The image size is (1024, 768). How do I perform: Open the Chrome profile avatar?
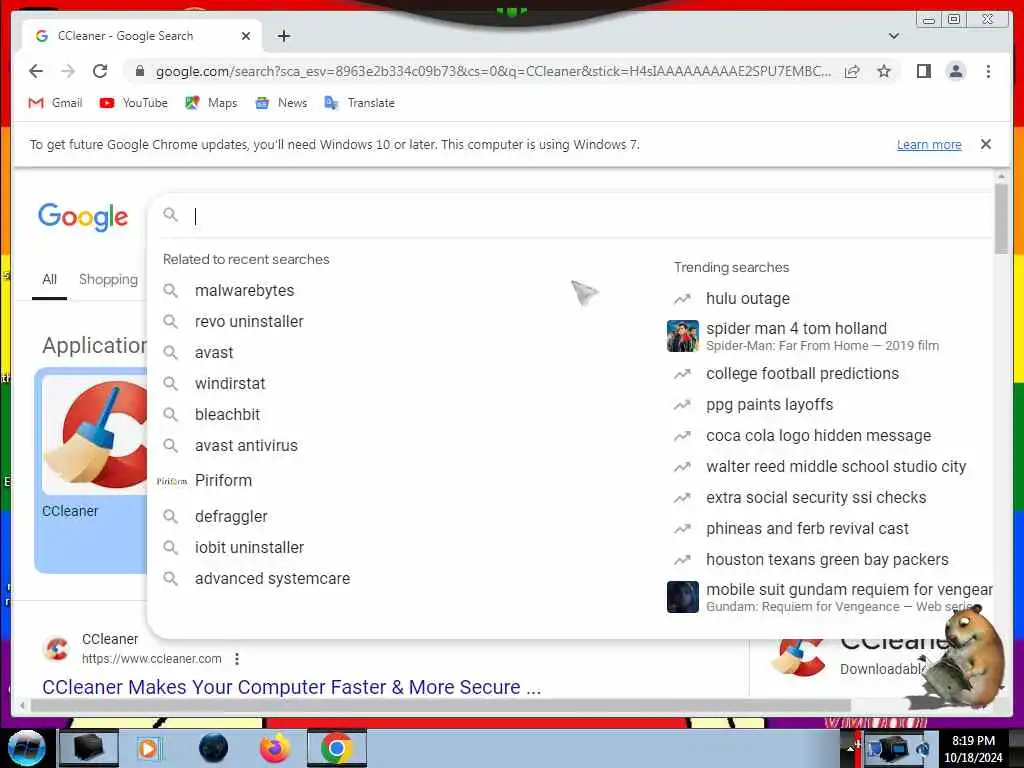point(955,71)
